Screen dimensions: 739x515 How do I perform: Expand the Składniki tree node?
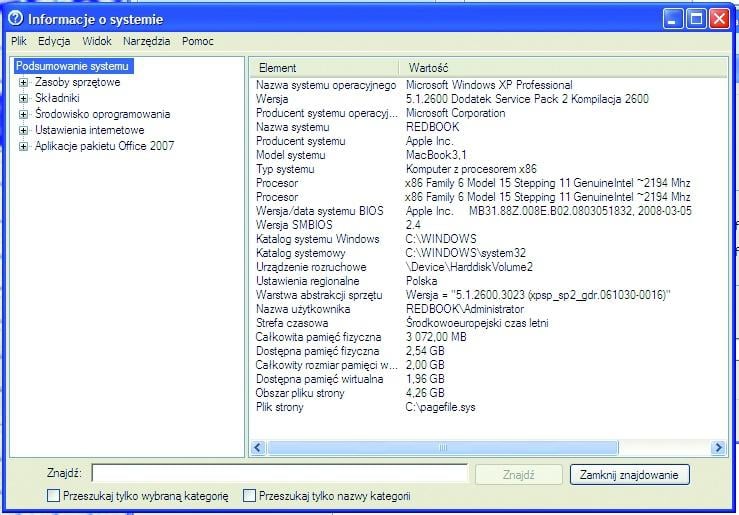(x=23, y=98)
